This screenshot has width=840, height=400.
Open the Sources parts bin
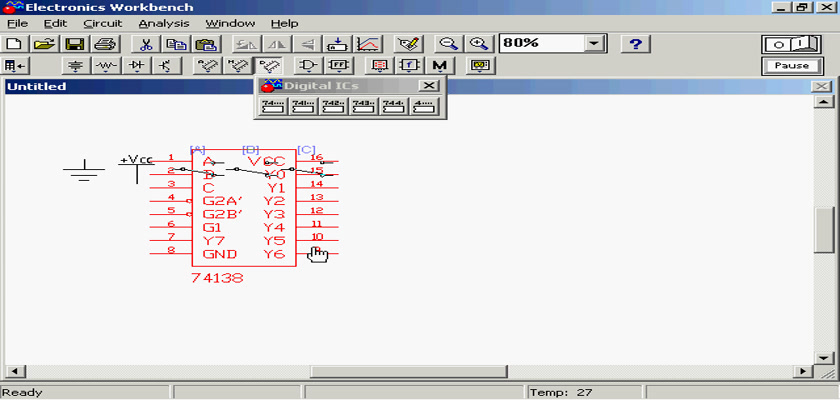click(x=77, y=66)
